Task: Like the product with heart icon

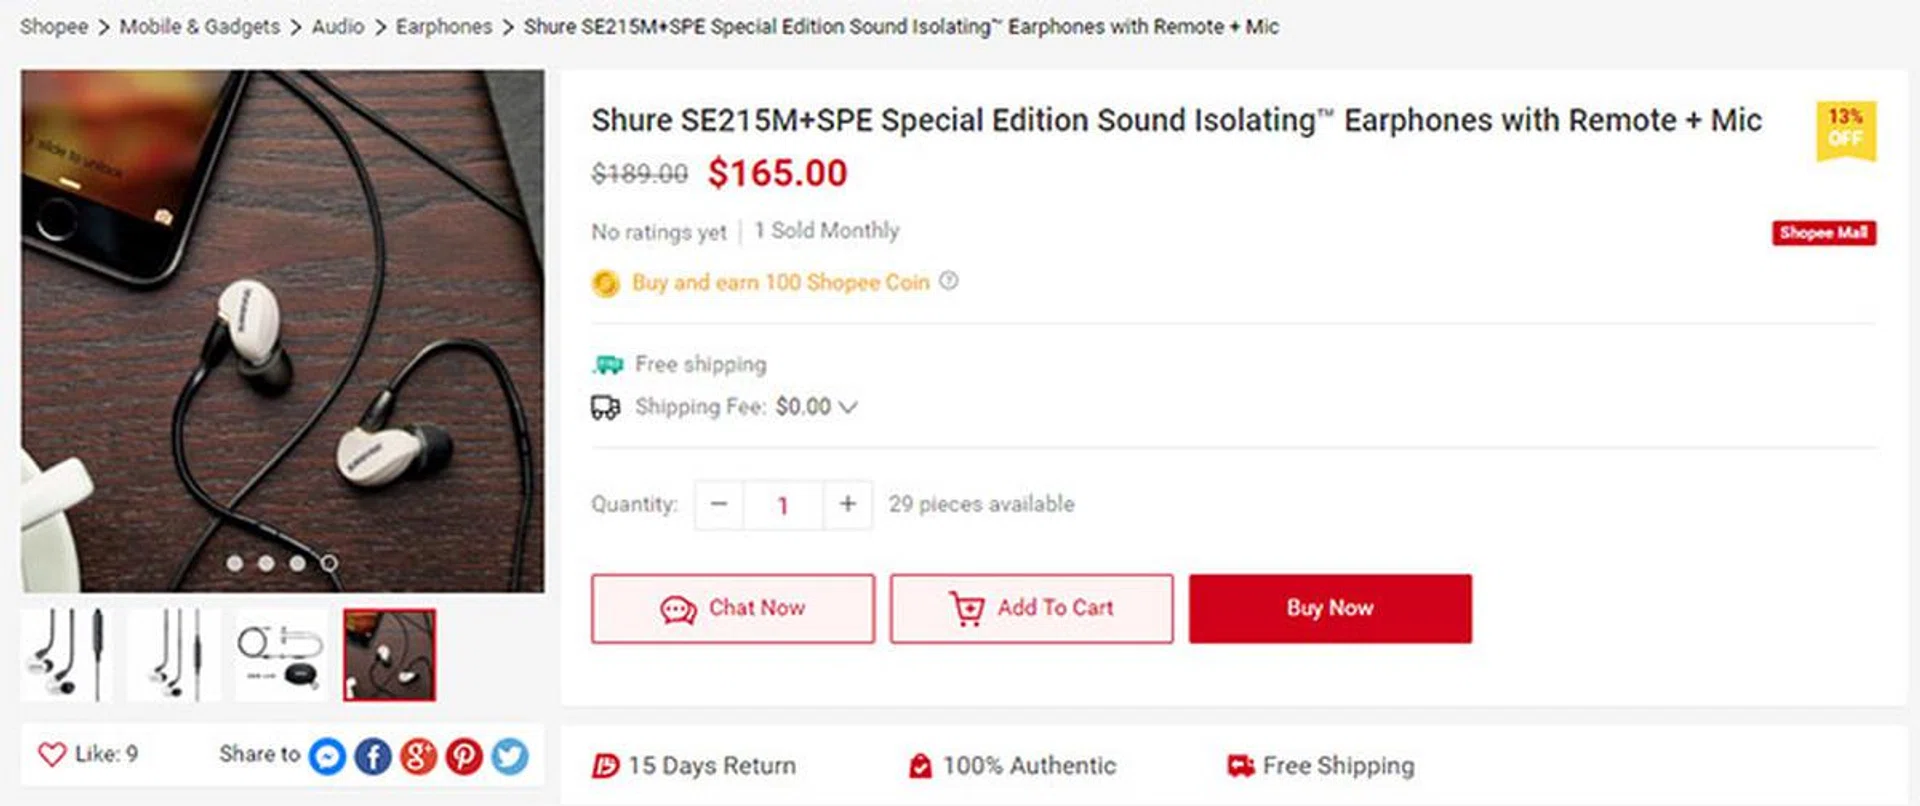Action: point(52,754)
